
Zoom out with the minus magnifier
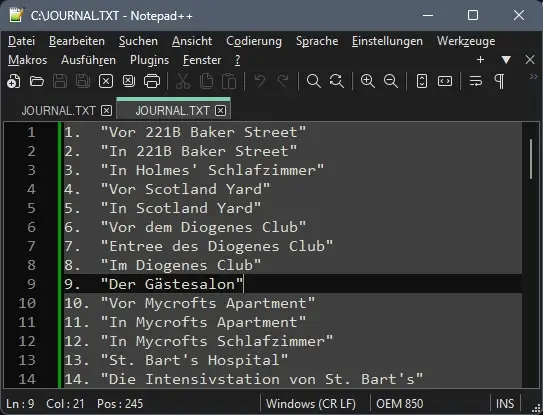click(x=391, y=81)
